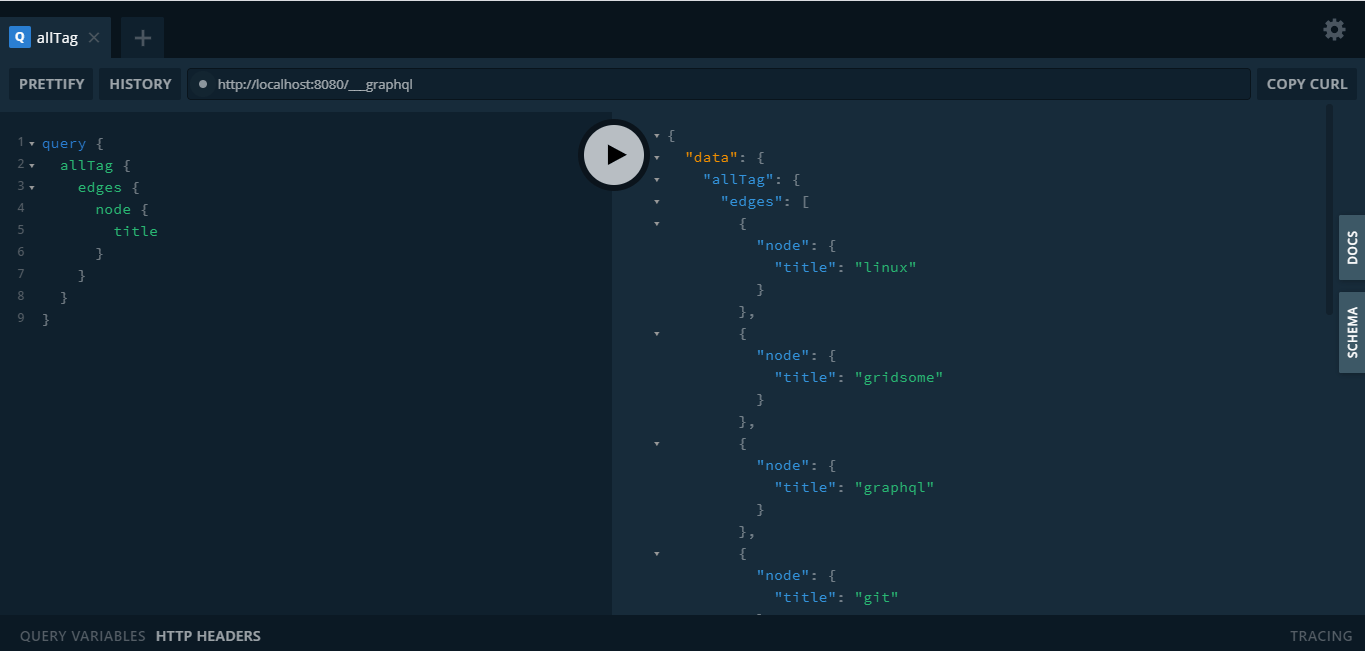
Task: Click node on line 4 of query
Action: coord(113,209)
